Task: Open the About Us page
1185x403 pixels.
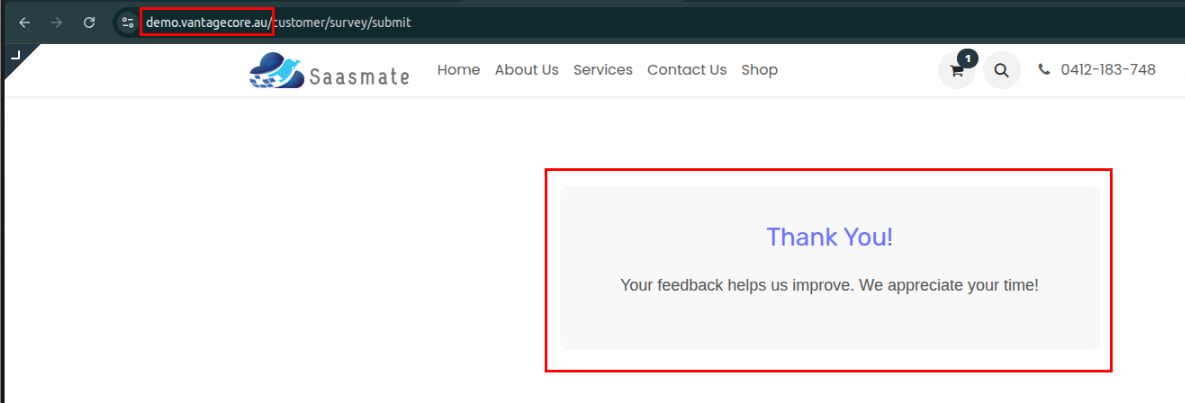Action: click(x=526, y=70)
